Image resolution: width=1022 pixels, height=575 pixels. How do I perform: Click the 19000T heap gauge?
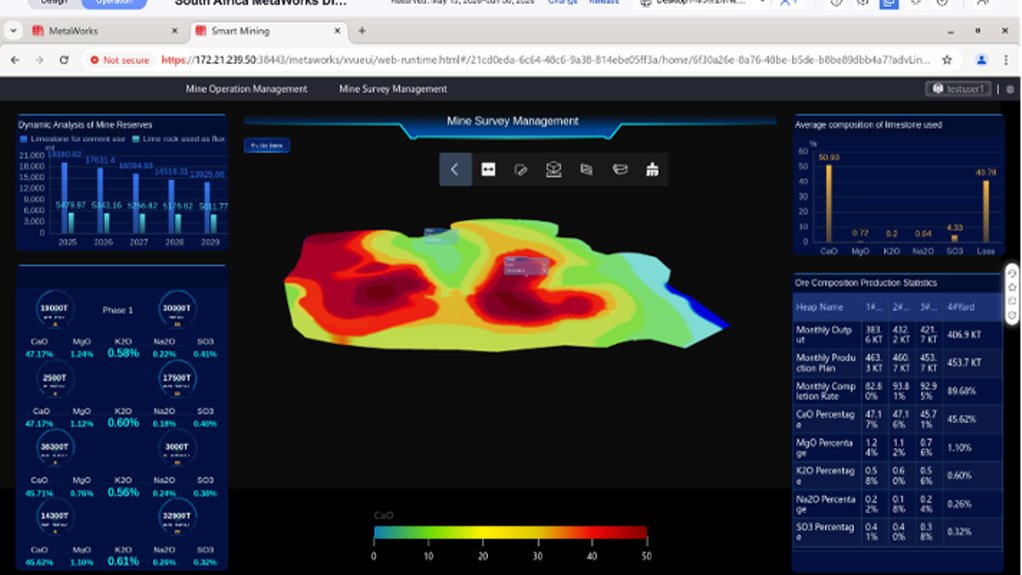coord(55,309)
